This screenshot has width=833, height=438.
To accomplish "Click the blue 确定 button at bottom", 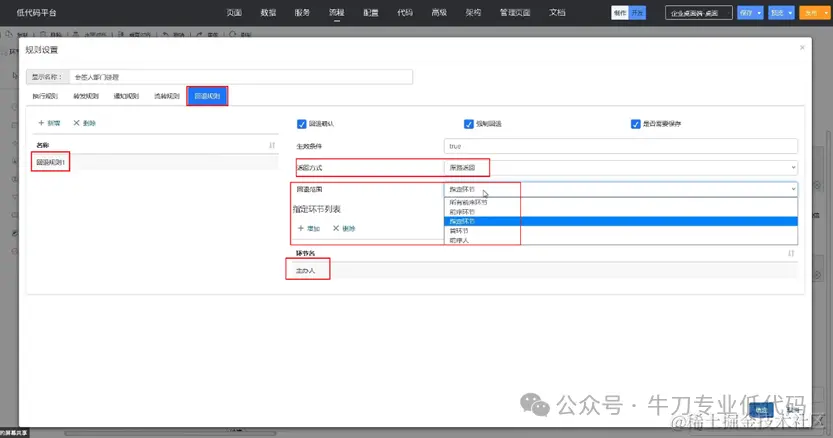I will 761,410.
